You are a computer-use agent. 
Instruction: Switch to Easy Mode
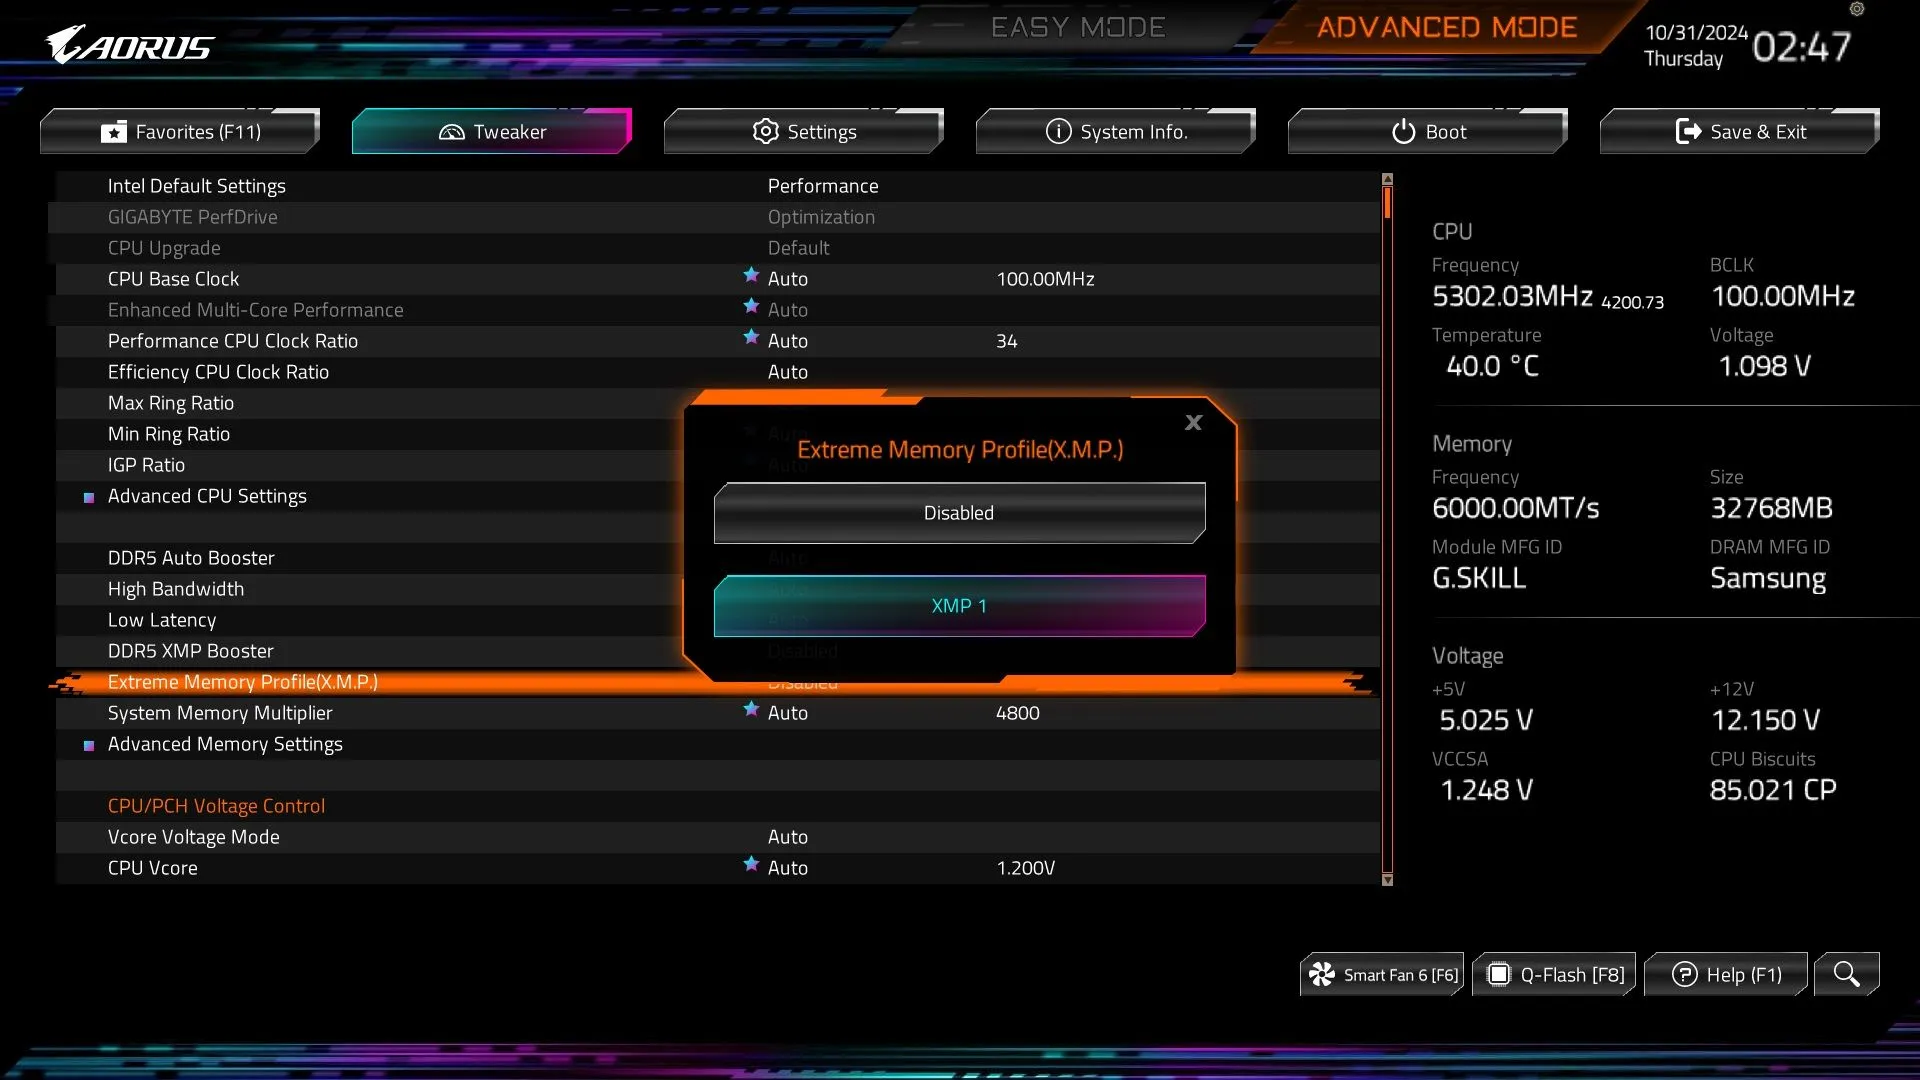point(1078,27)
